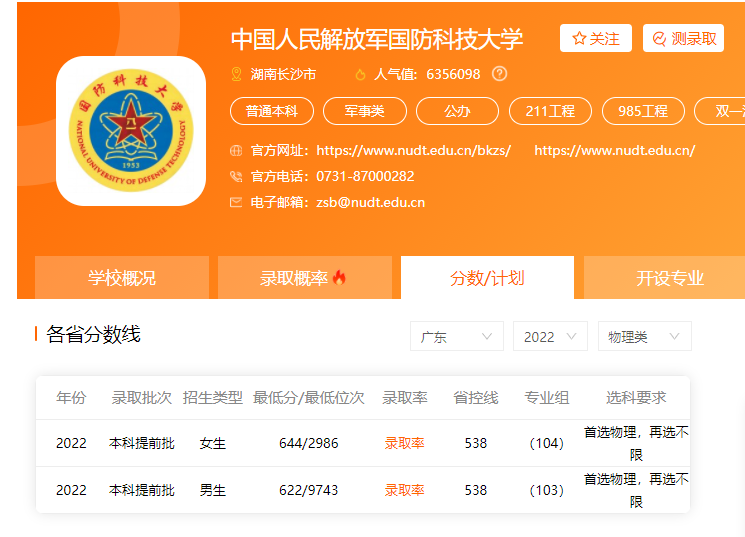Screen dimensions: 745x537
Task: Select the 公办 tag
Action: pos(457,111)
